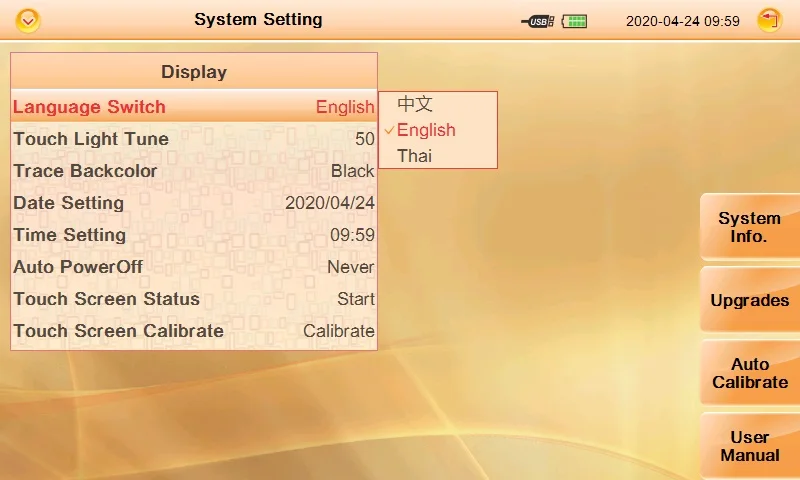
Task: Open Touch Light Tune setting
Action: pyautogui.click(x=194, y=139)
